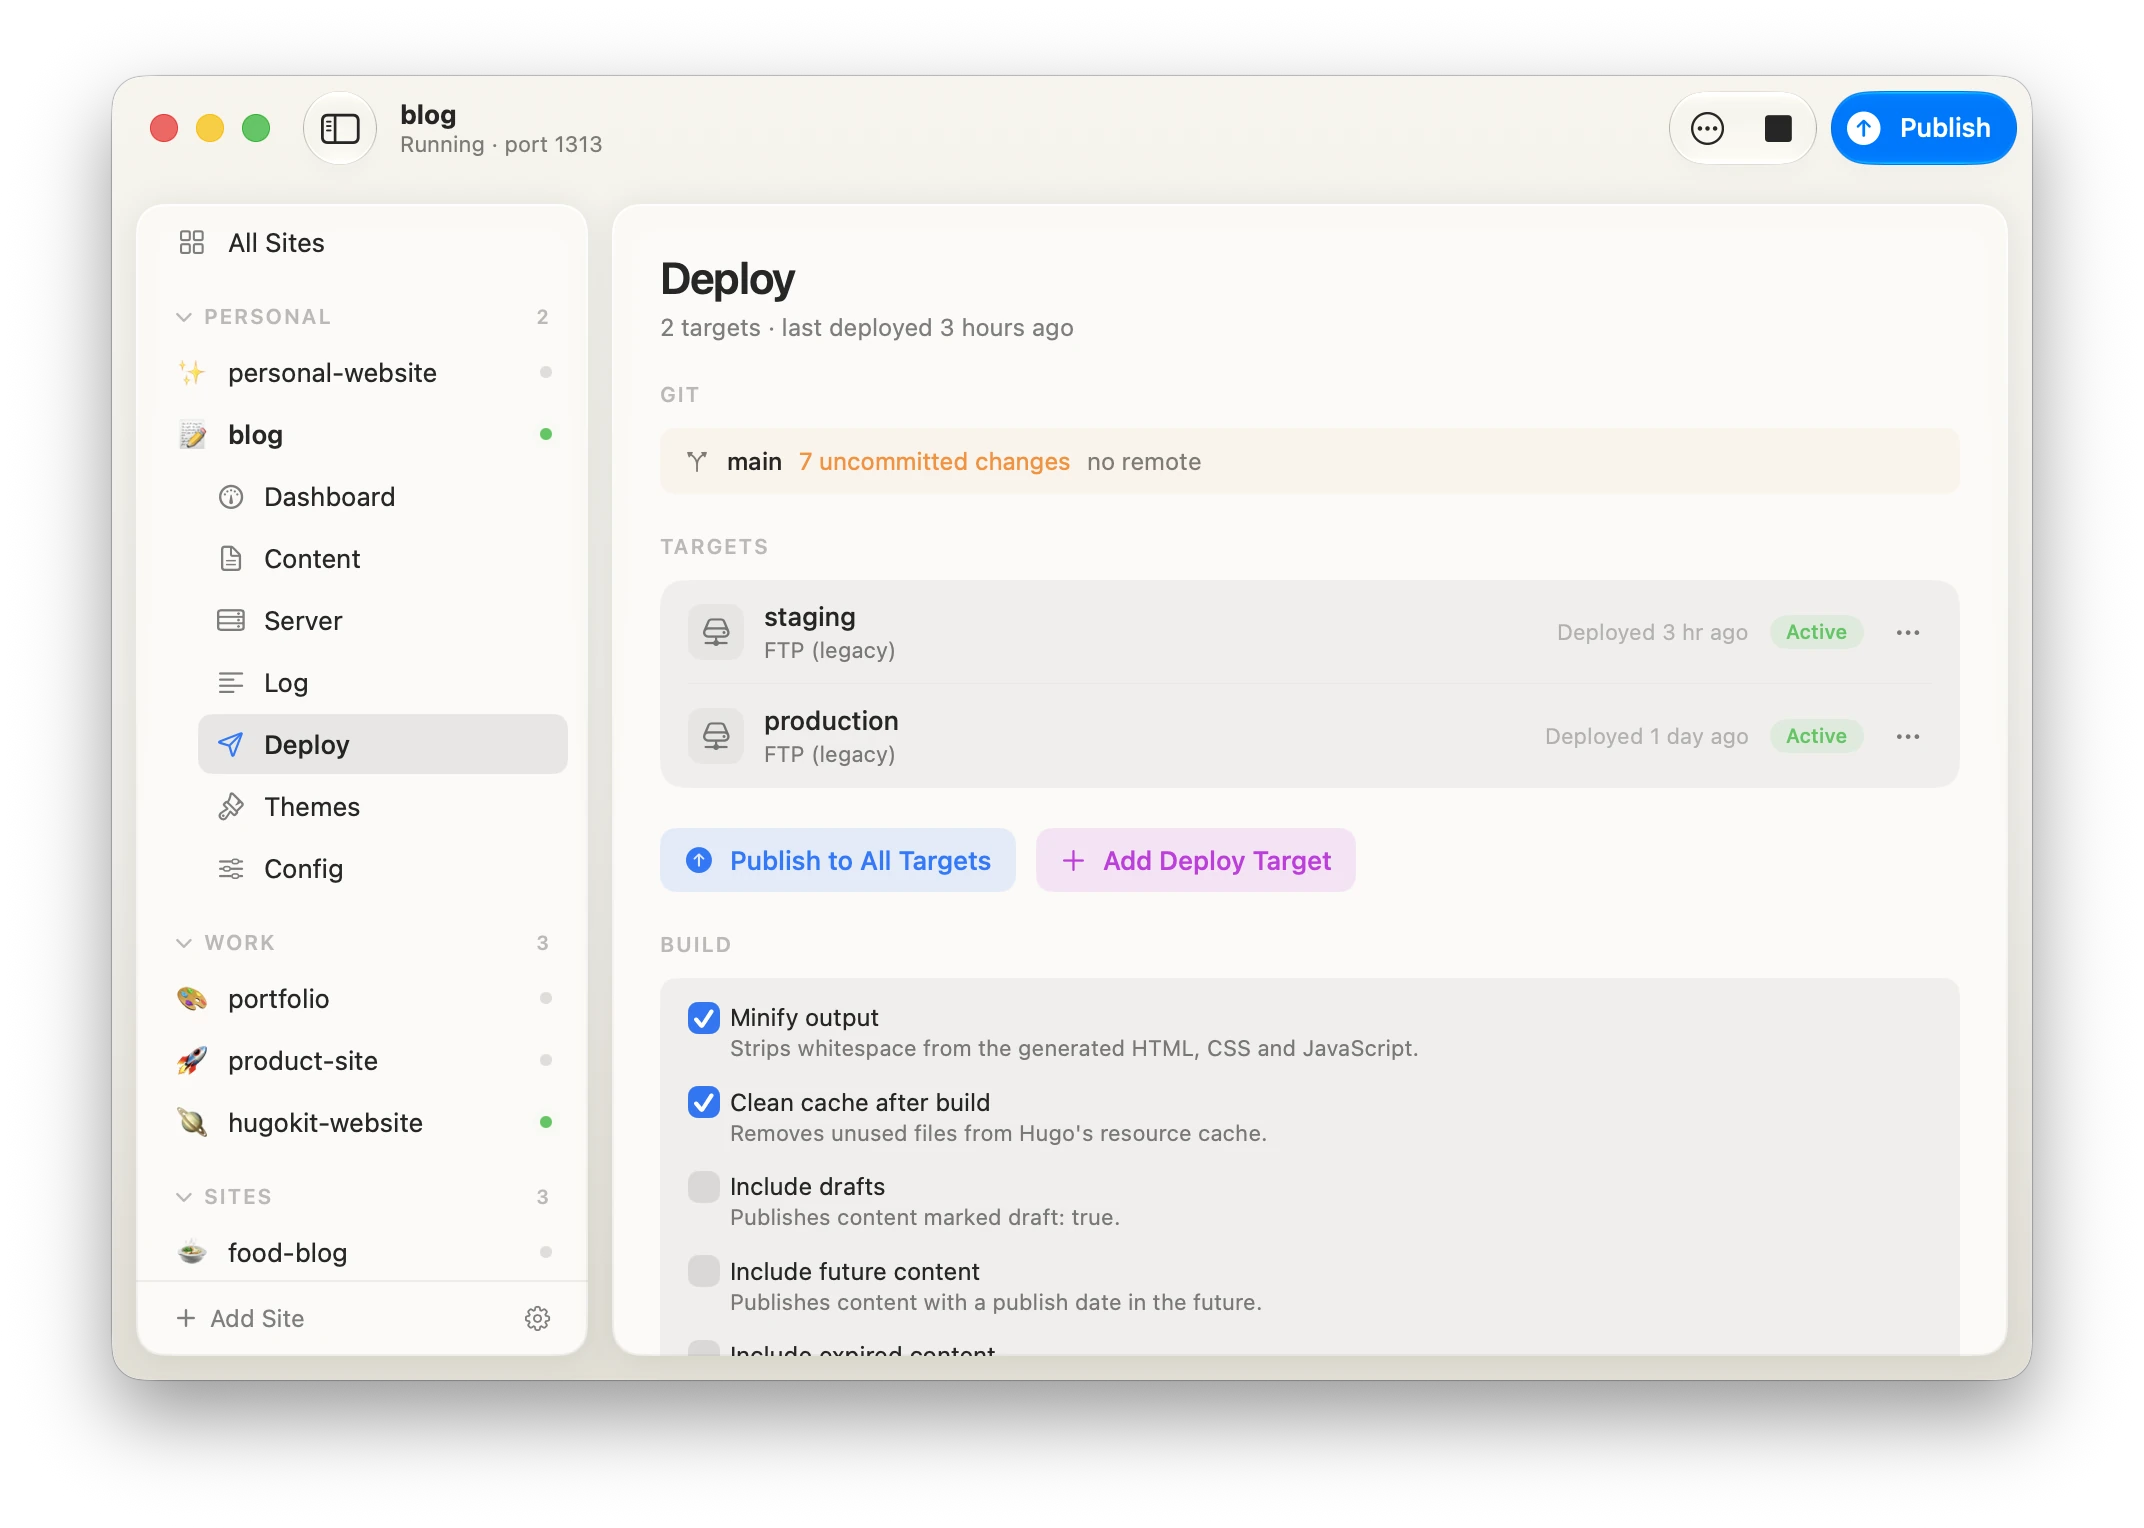This screenshot has width=2144, height=1528.
Task: Click the 'Running · port 1313' status
Action: click(501, 145)
